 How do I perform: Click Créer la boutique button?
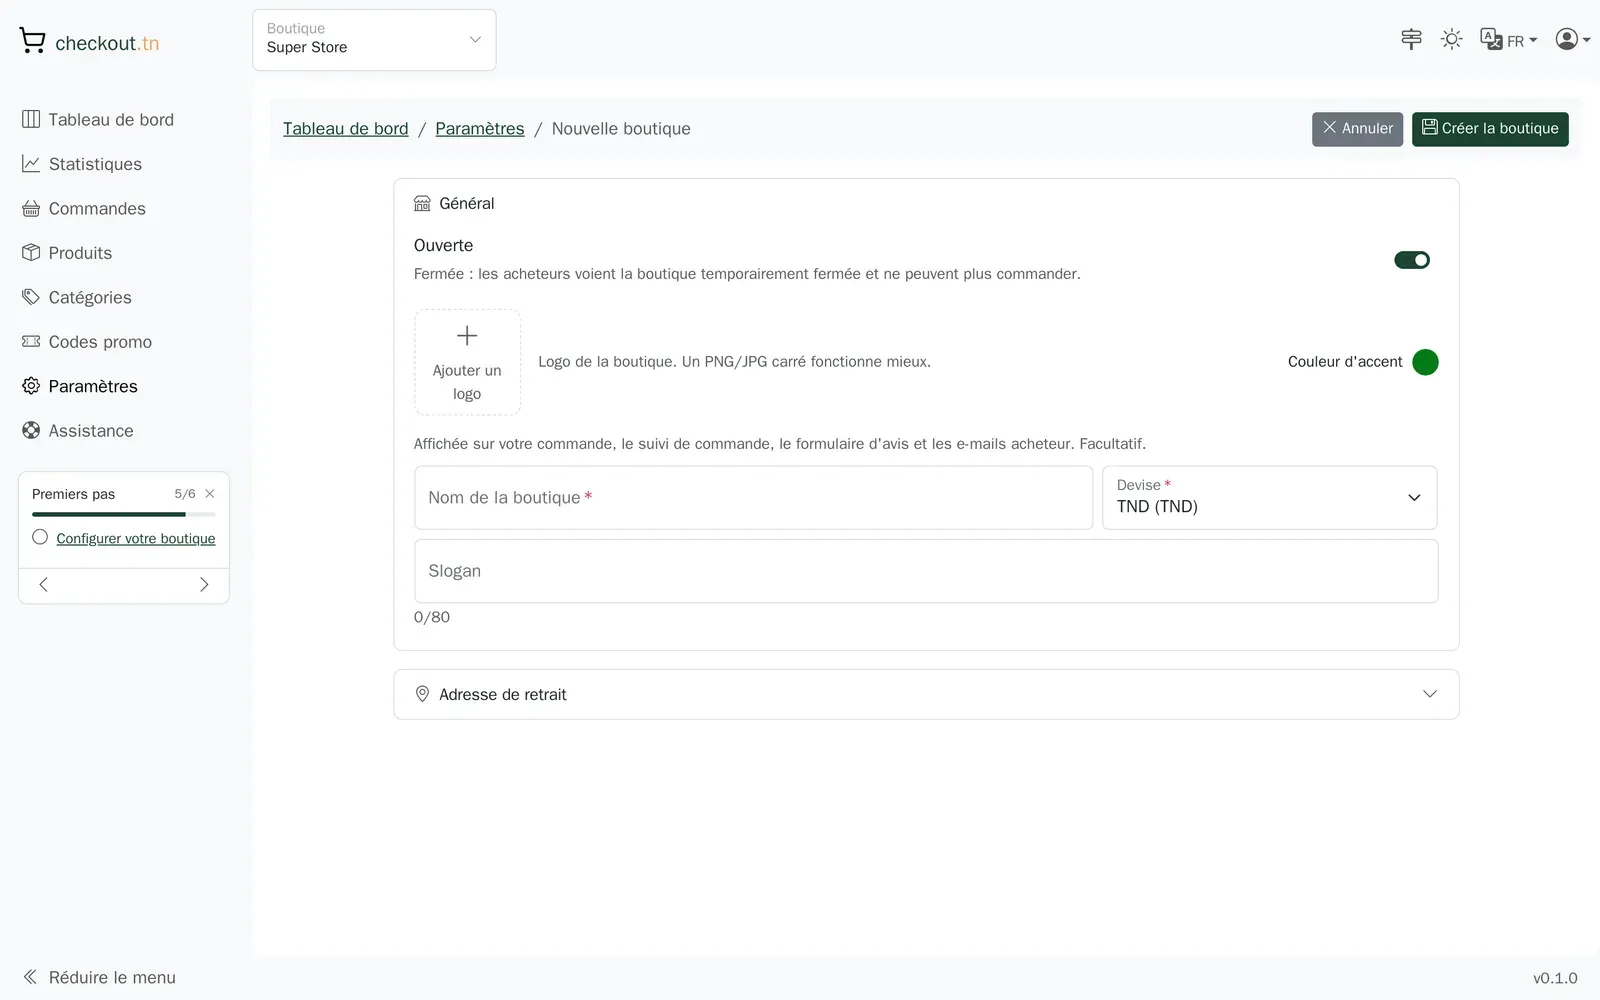click(x=1490, y=129)
